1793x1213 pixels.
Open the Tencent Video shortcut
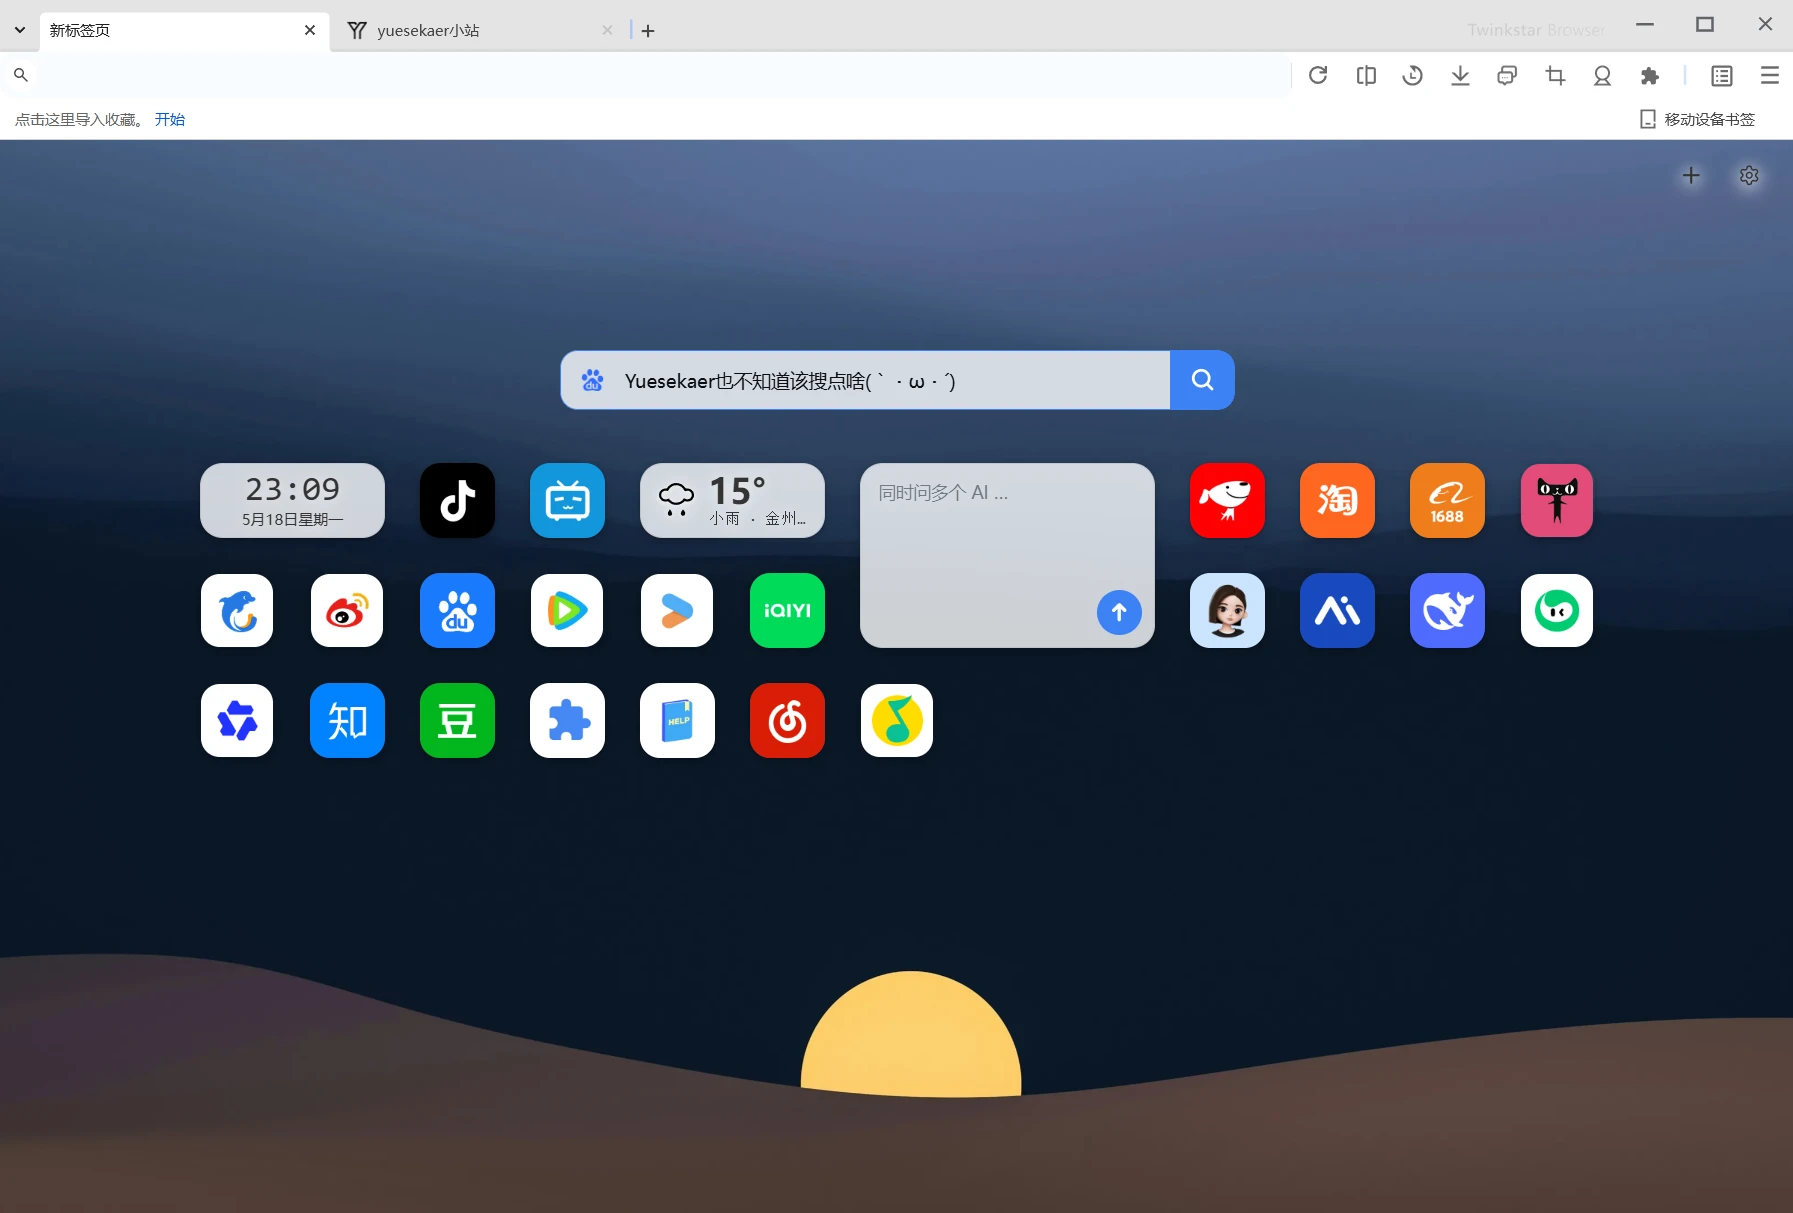[x=567, y=610]
